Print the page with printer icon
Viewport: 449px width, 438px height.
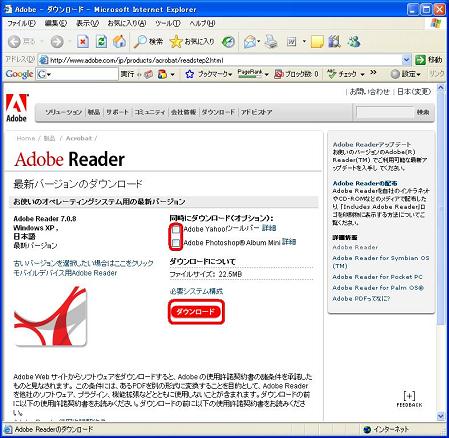pos(271,42)
